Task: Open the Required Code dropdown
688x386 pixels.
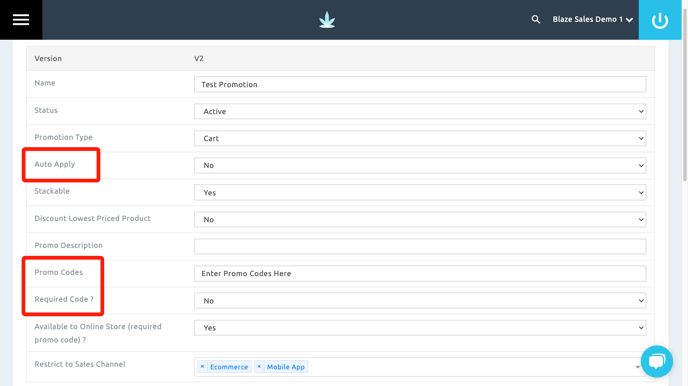Action: 420,300
